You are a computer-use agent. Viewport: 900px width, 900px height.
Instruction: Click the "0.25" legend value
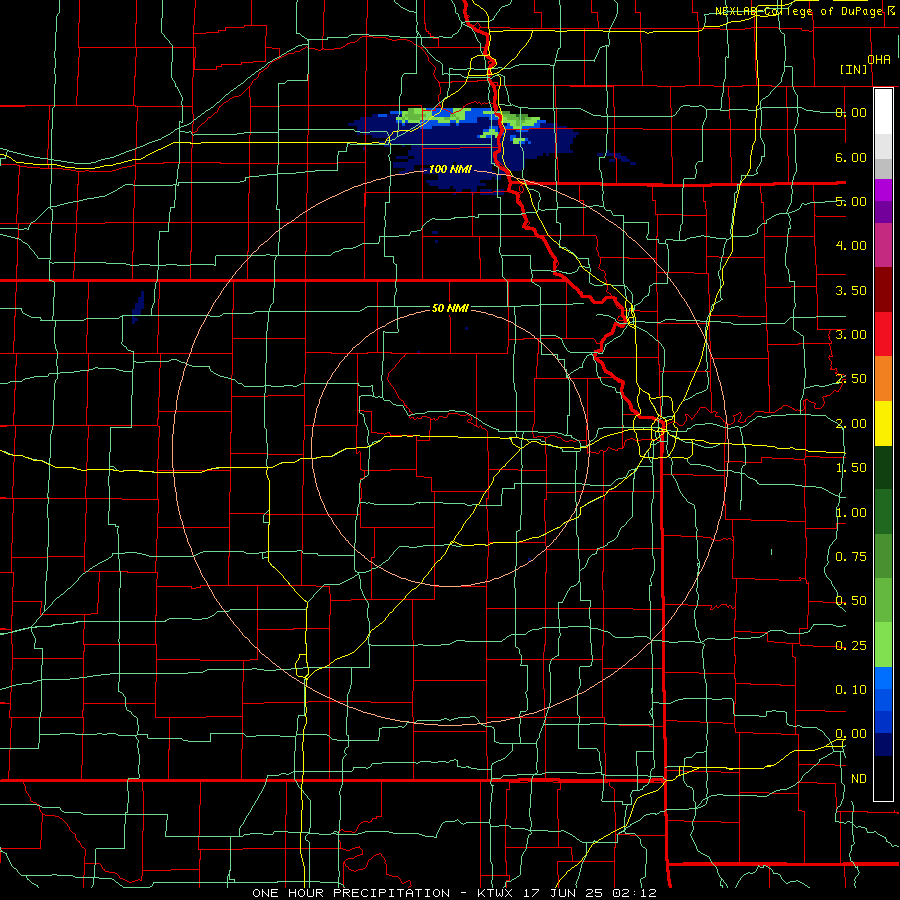pos(851,646)
